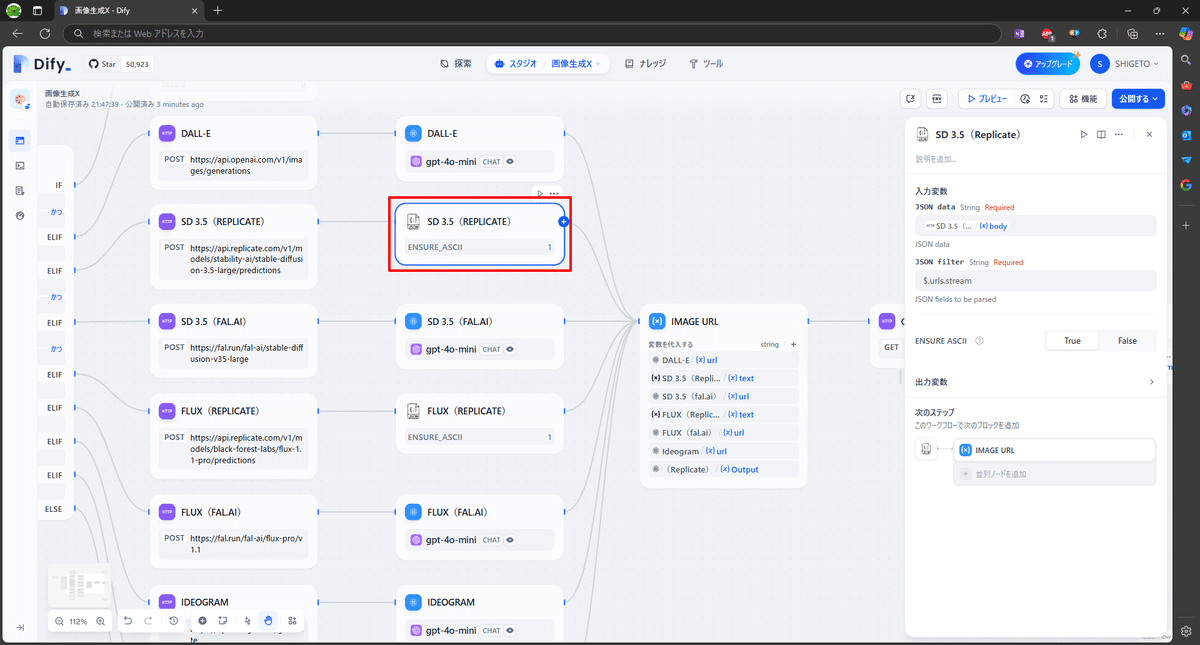Click plus handle on selected SD 3.5 node

pos(564,222)
